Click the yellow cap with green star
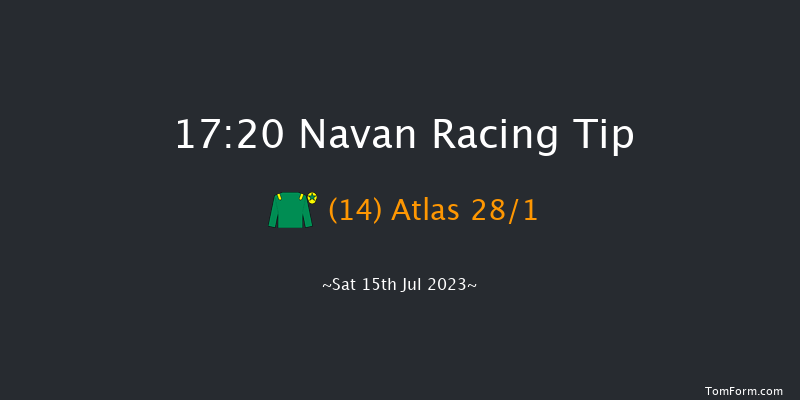The image size is (800, 400). click(x=312, y=198)
